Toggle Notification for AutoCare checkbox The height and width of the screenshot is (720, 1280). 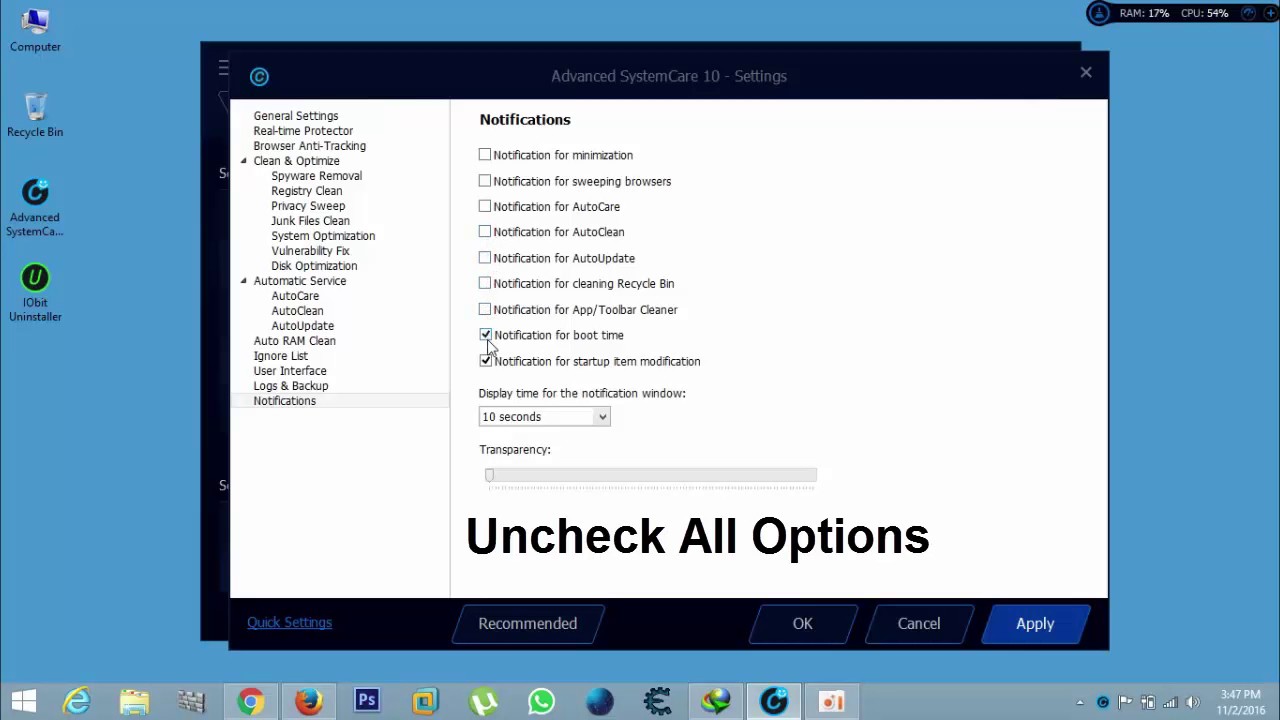tap(485, 206)
